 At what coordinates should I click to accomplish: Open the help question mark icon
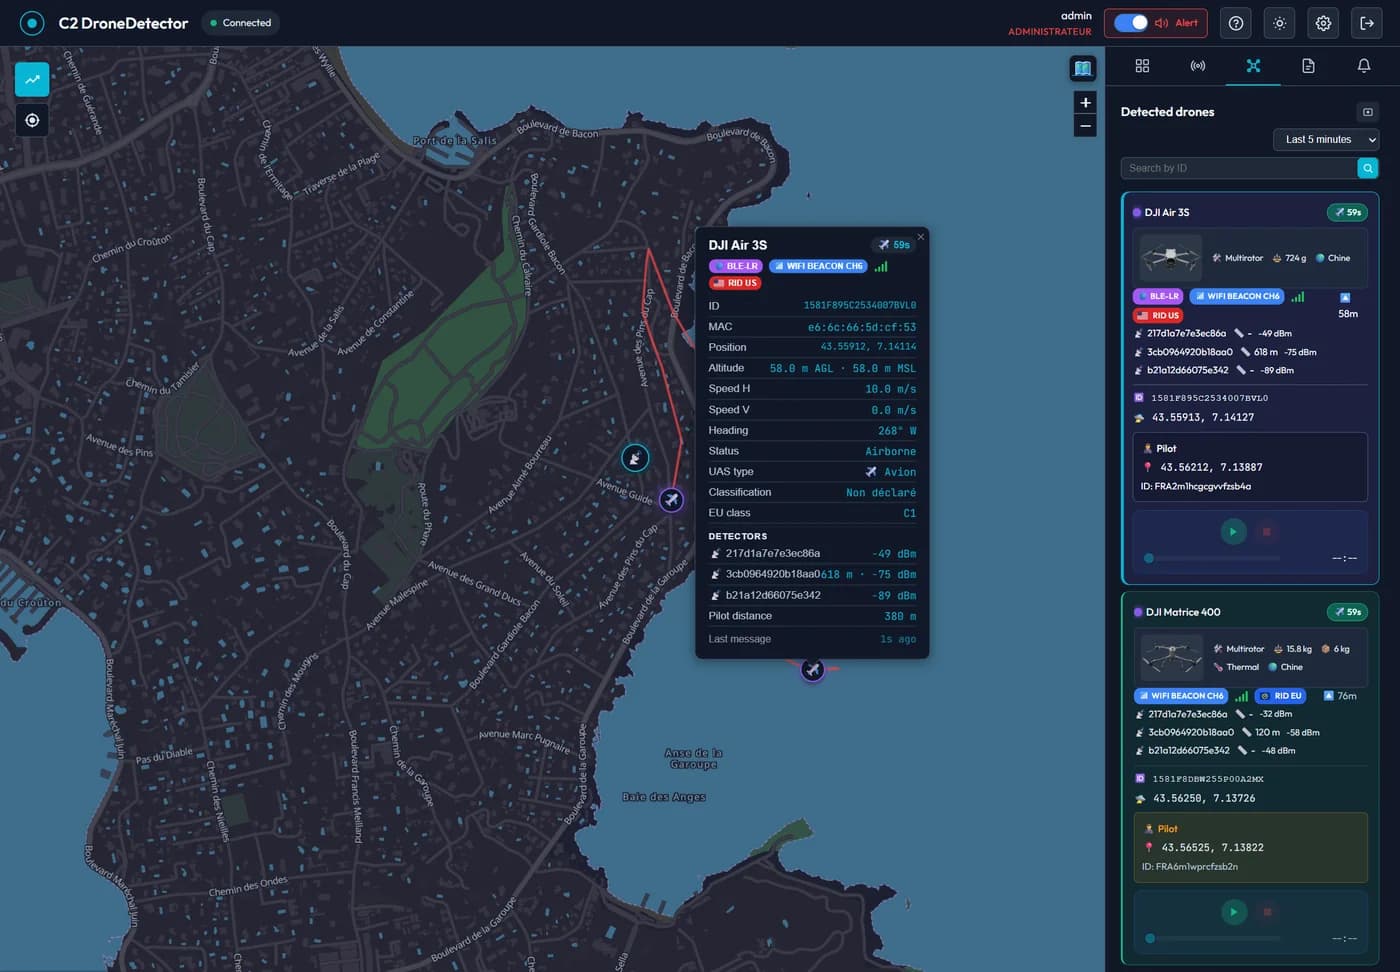[x=1236, y=23]
